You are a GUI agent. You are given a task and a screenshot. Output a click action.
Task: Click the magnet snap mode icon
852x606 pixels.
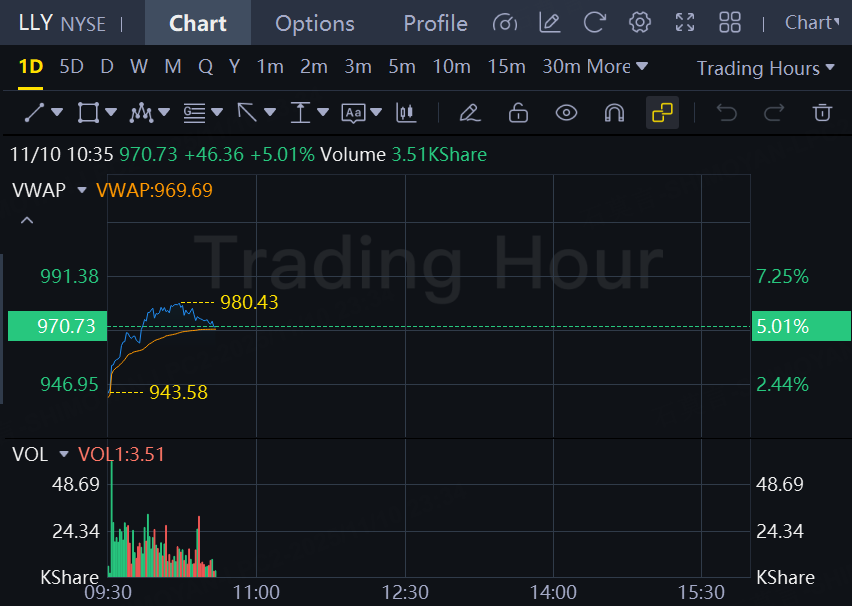(x=614, y=113)
